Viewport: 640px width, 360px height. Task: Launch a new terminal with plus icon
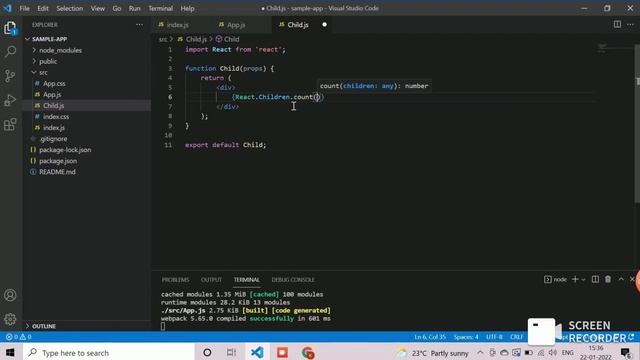575,279
